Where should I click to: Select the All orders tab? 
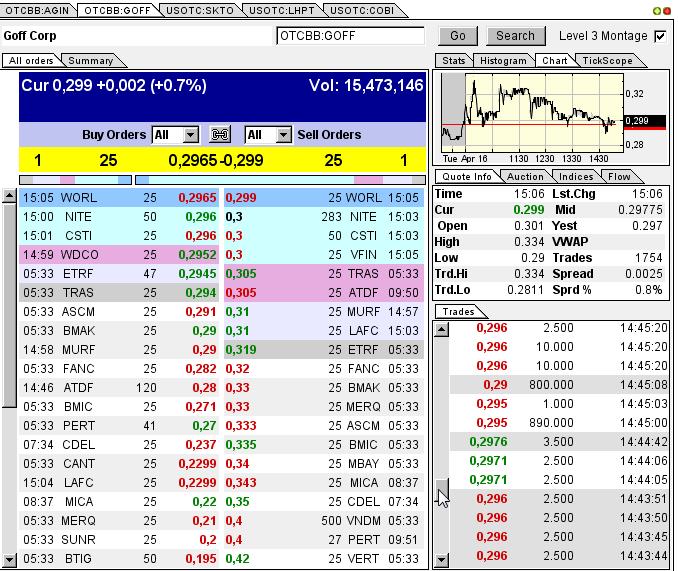31,61
